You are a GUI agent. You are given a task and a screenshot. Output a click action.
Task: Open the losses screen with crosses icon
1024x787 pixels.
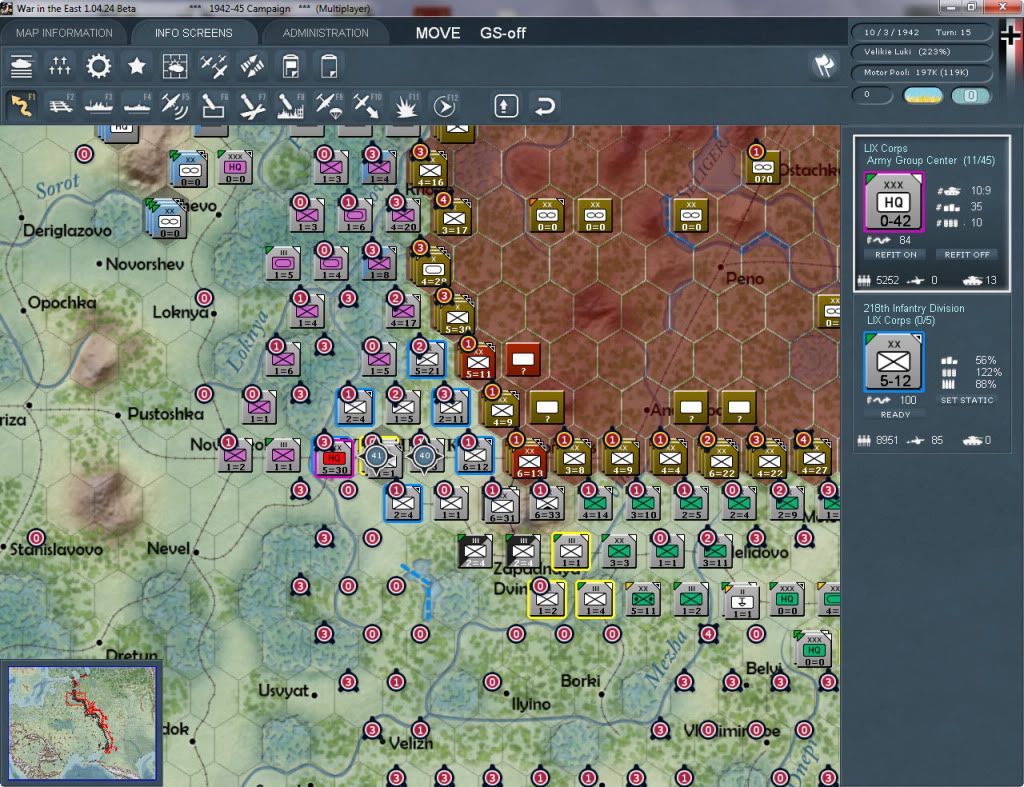[59, 66]
